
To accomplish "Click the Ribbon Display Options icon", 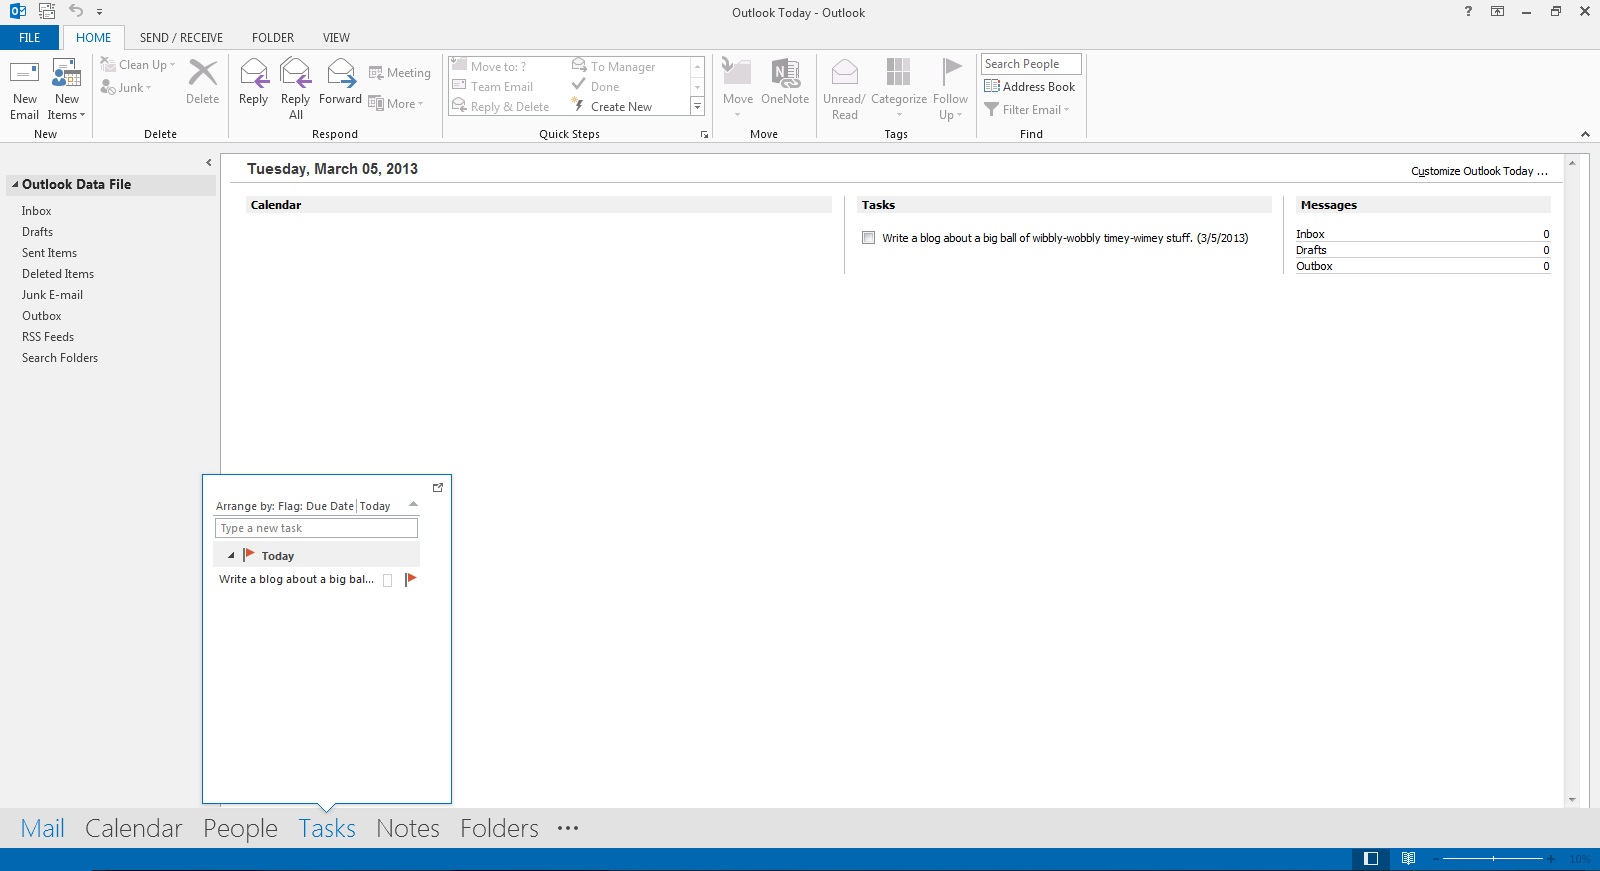I will click(x=1497, y=12).
